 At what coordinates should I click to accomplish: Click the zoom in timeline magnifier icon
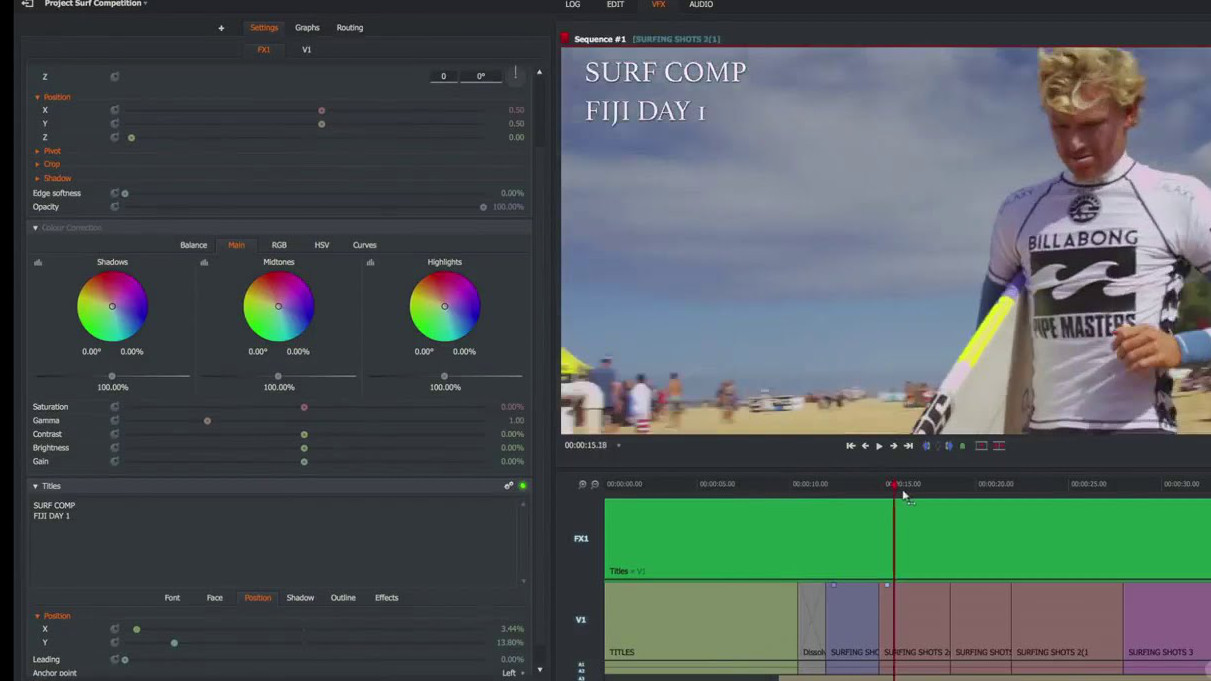pos(582,484)
